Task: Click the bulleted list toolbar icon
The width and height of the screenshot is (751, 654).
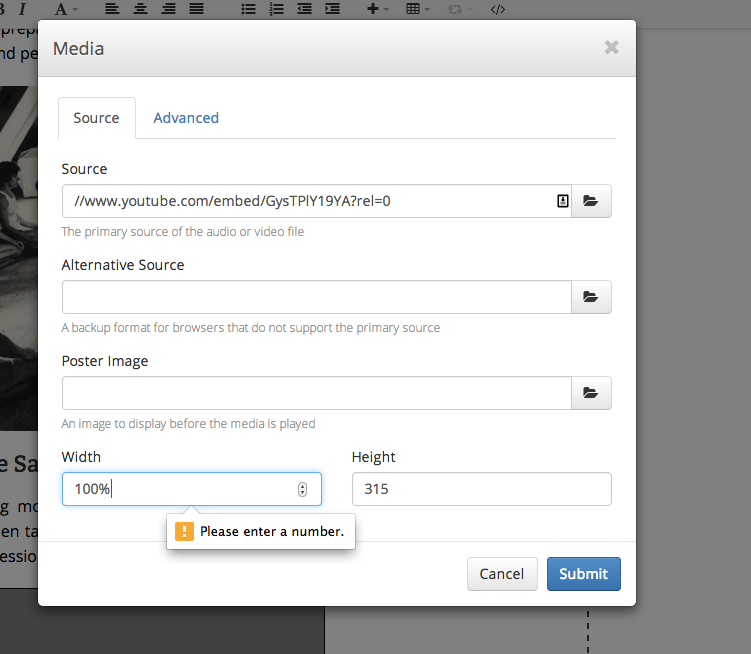Action: (248, 9)
